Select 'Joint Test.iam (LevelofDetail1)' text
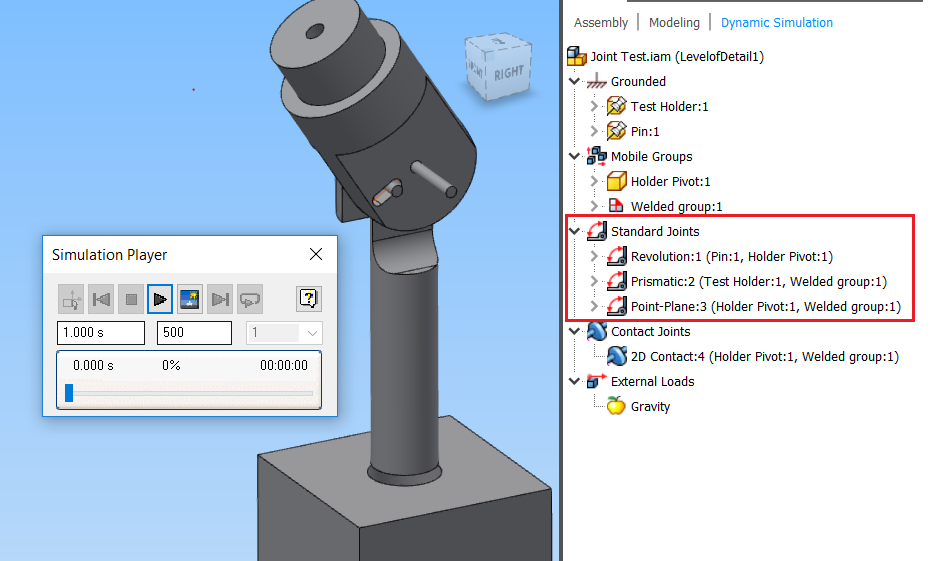Viewport: 934px width, 561px height. pyautogui.click(x=677, y=57)
